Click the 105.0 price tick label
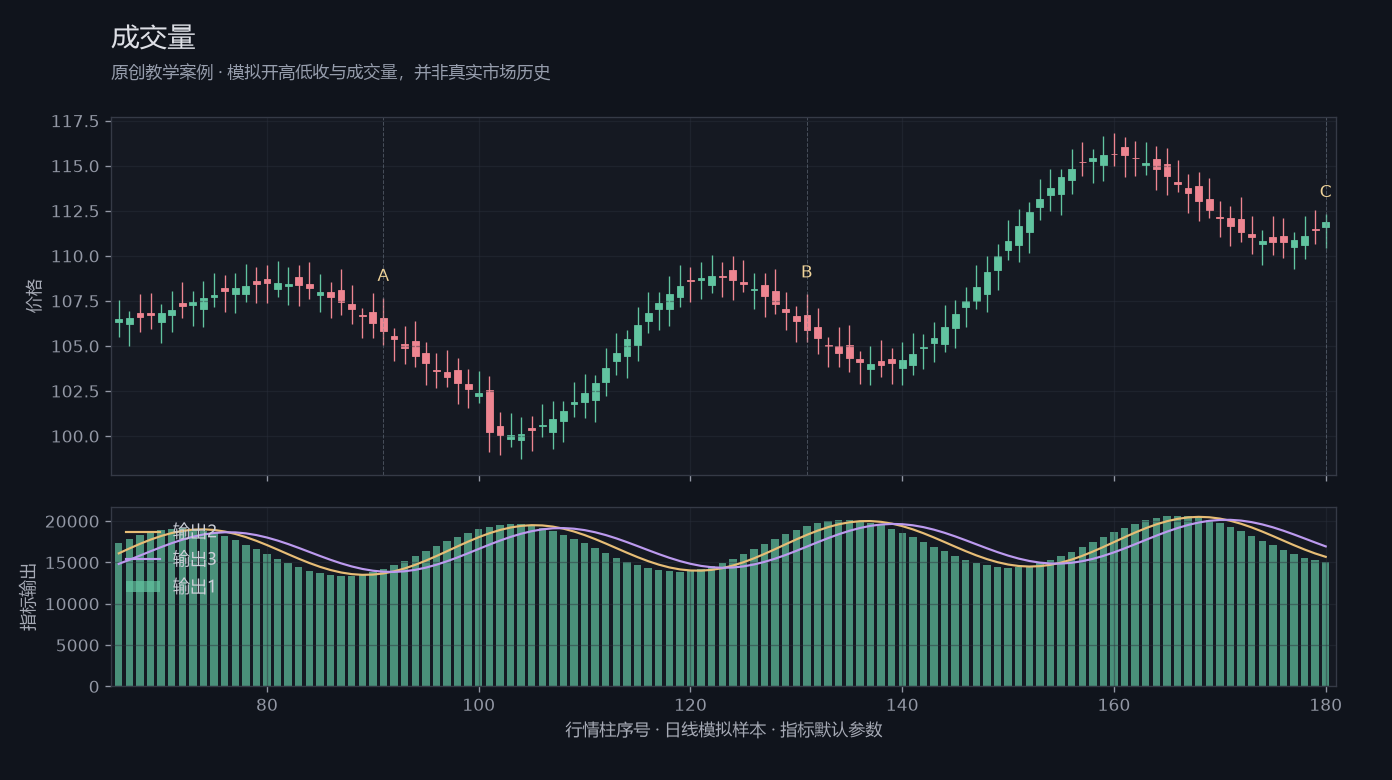Screen dimensions: 1392x780 [75, 346]
